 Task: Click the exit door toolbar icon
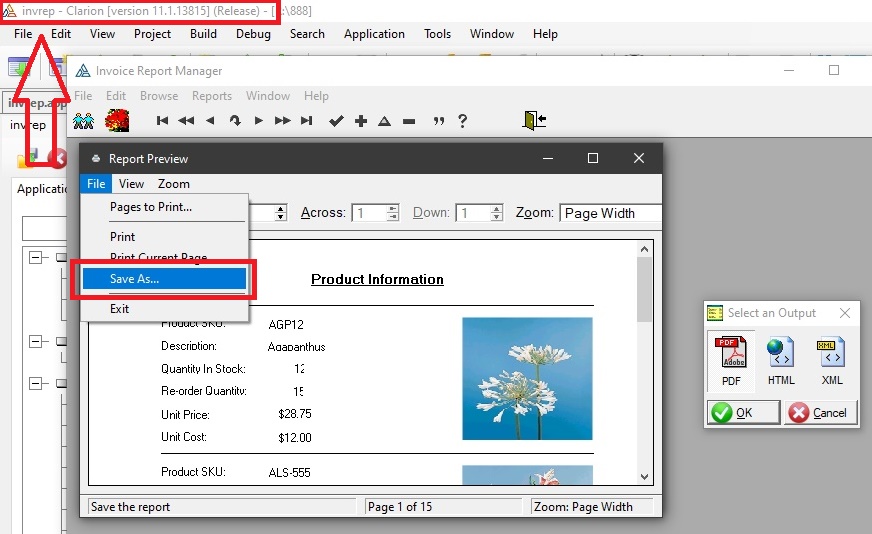[534, 120]
